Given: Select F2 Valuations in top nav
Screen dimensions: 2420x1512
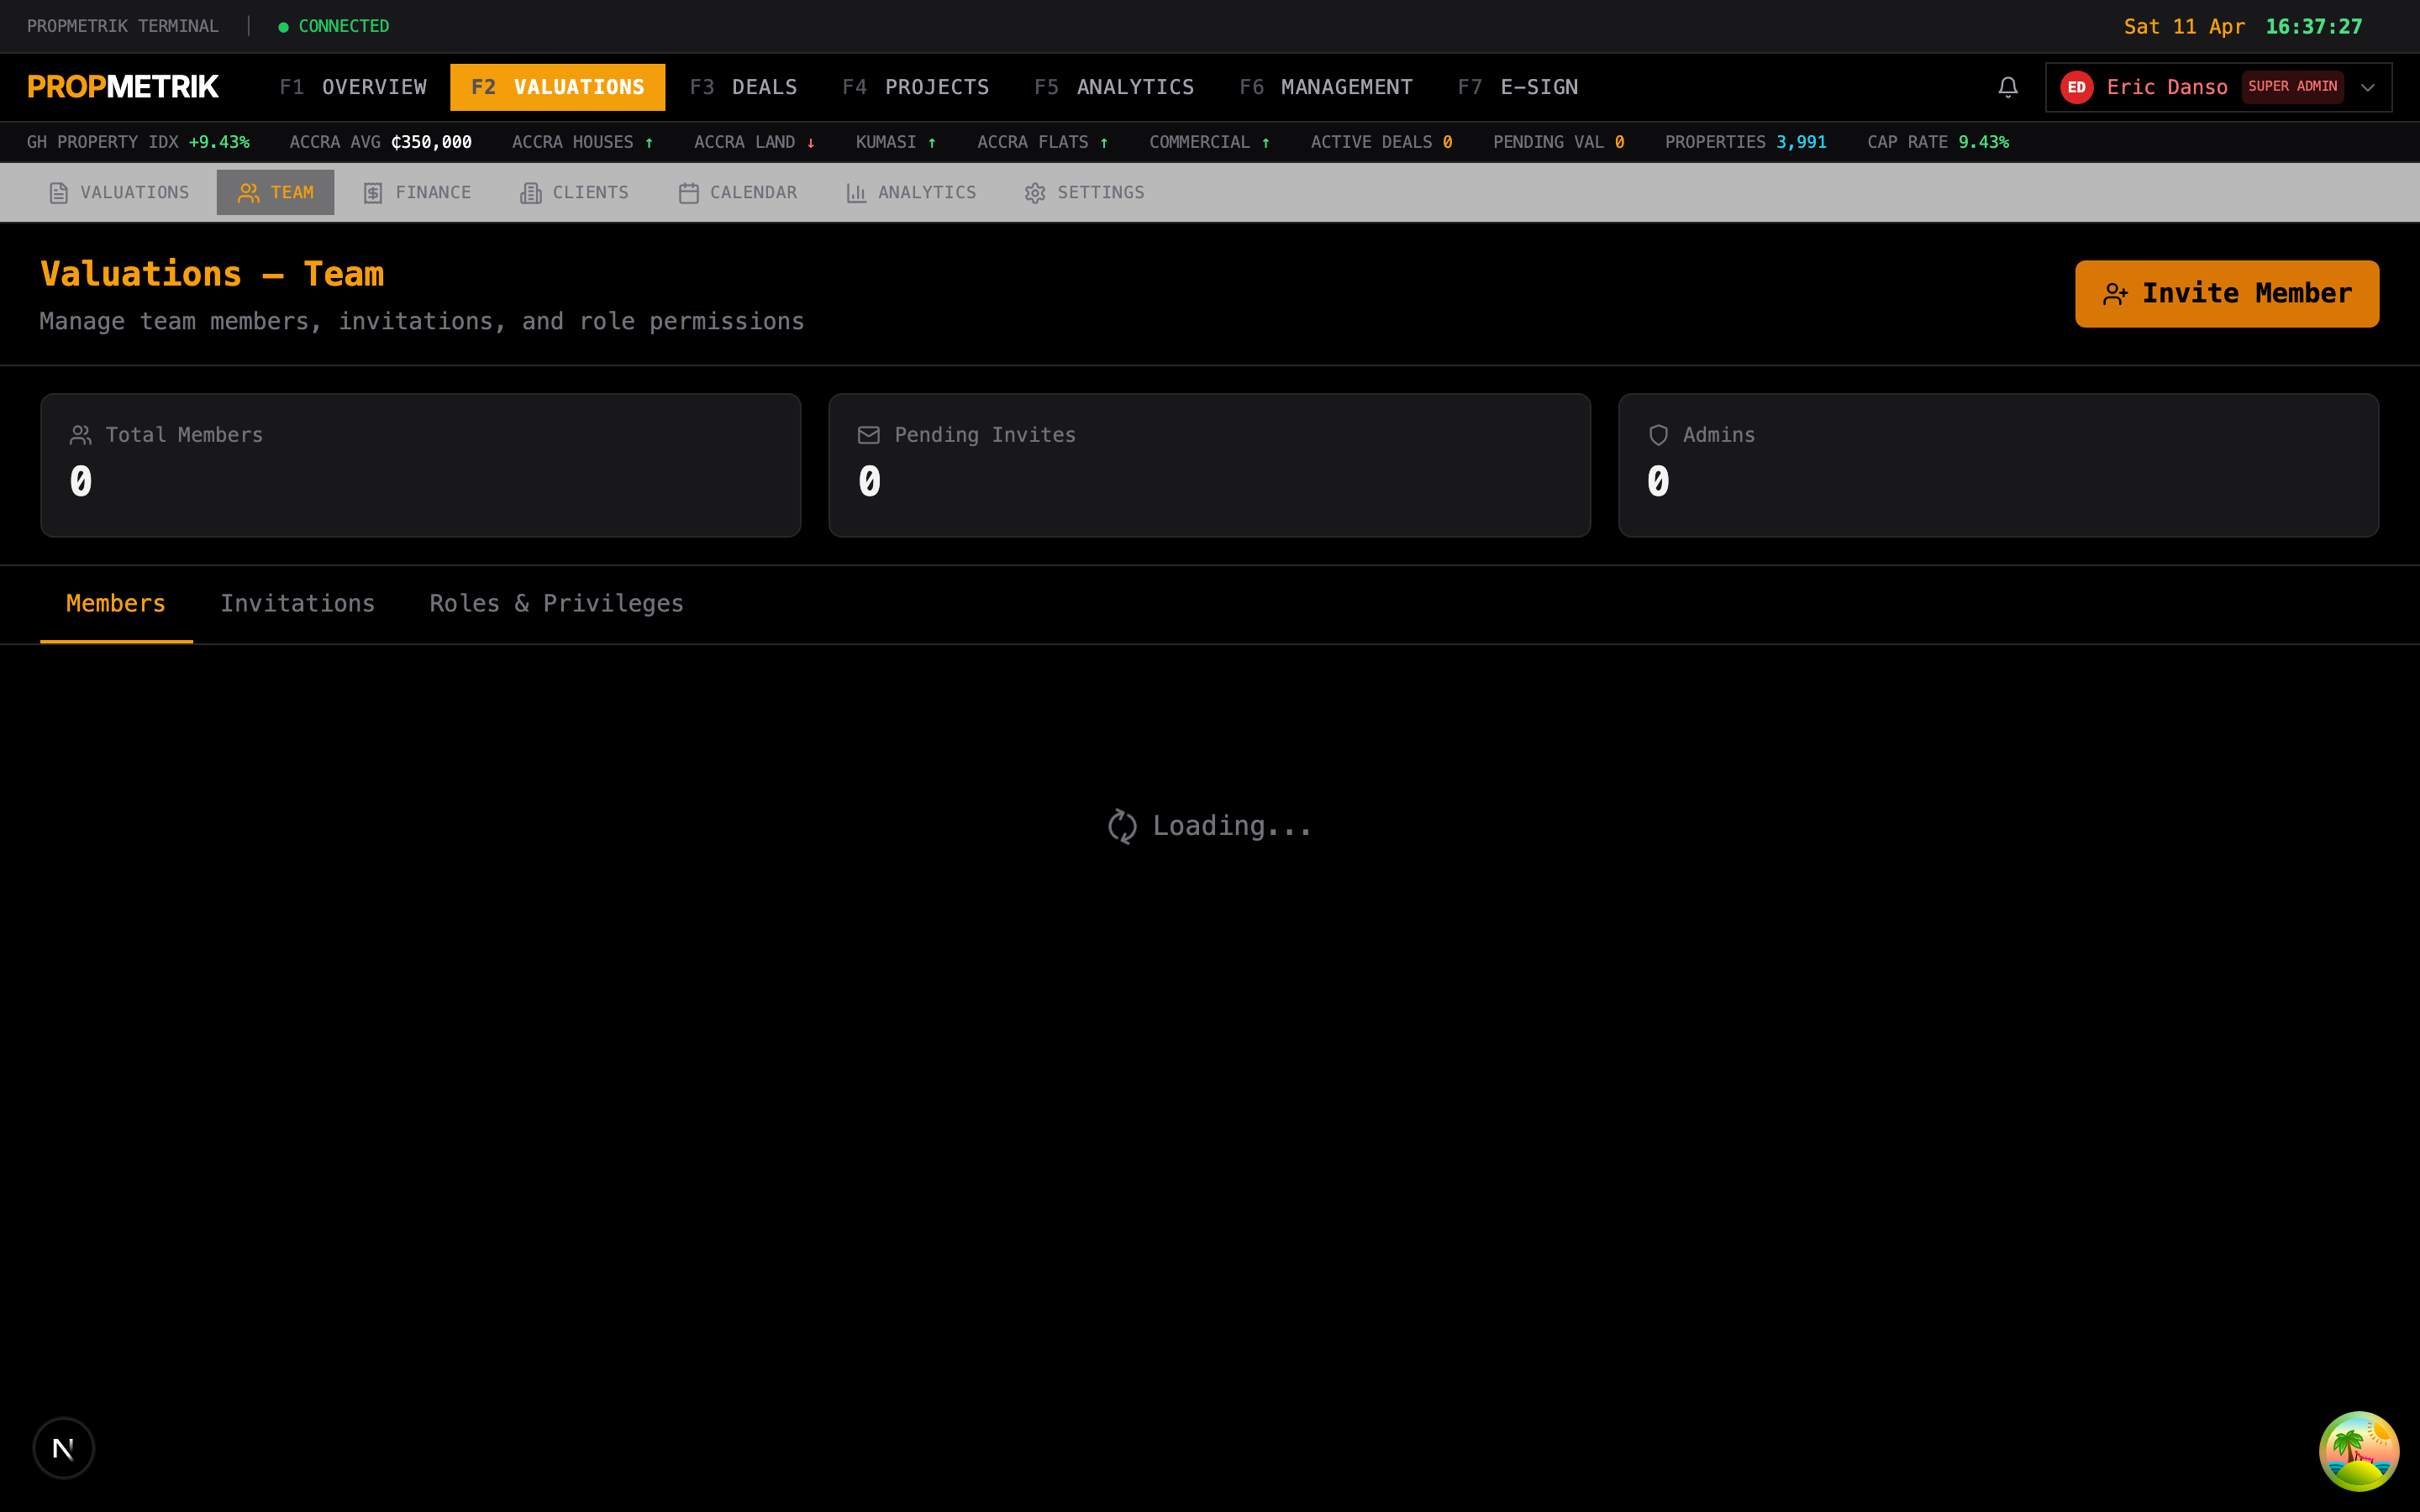Looking at the screenshot, I should 558,87.
